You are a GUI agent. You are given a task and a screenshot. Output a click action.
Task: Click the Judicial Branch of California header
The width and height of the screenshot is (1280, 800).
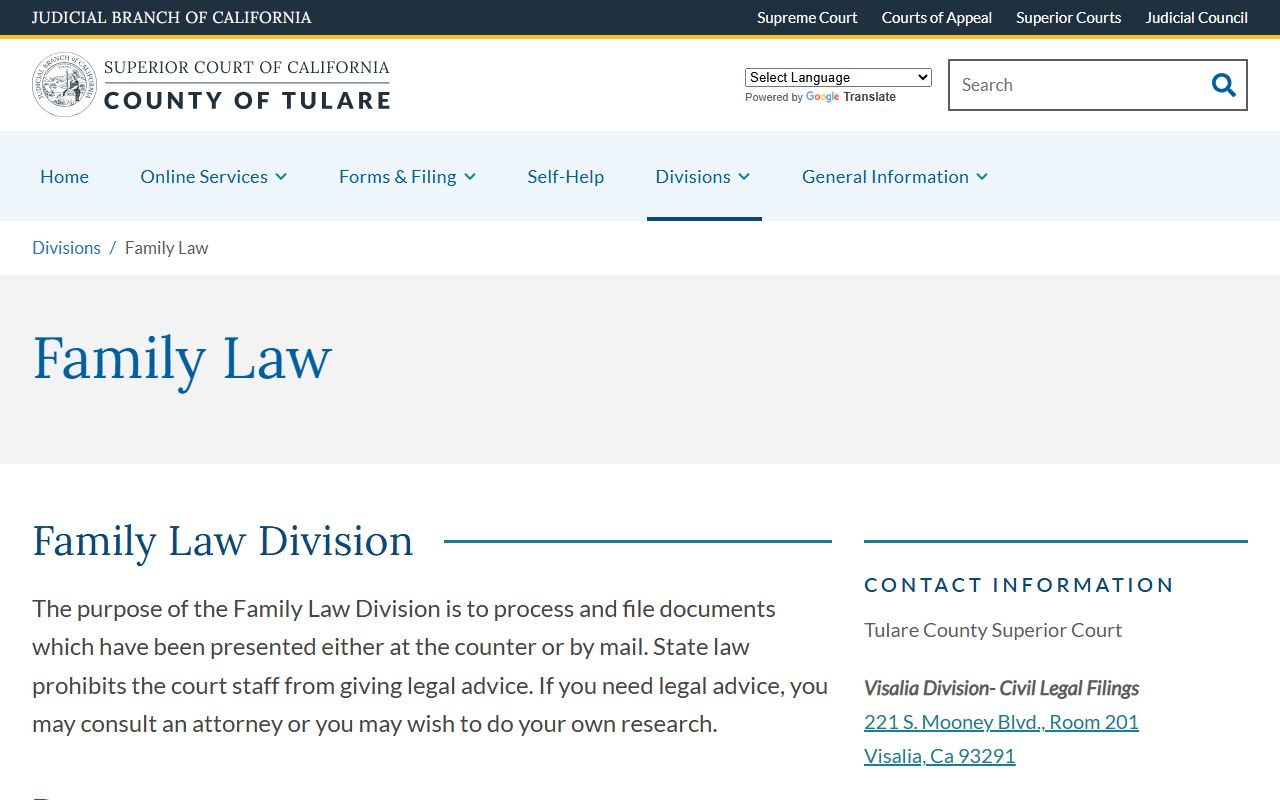coord(172,17)
